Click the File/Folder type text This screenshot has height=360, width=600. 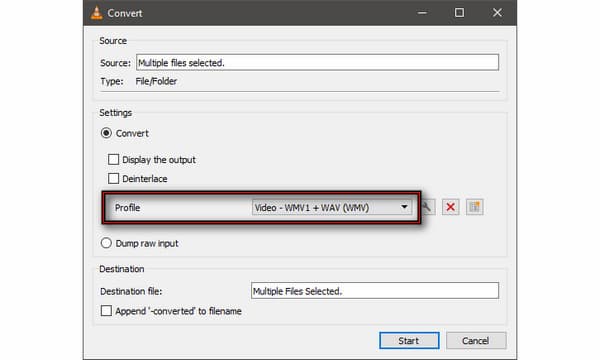[x=156, y=81]
